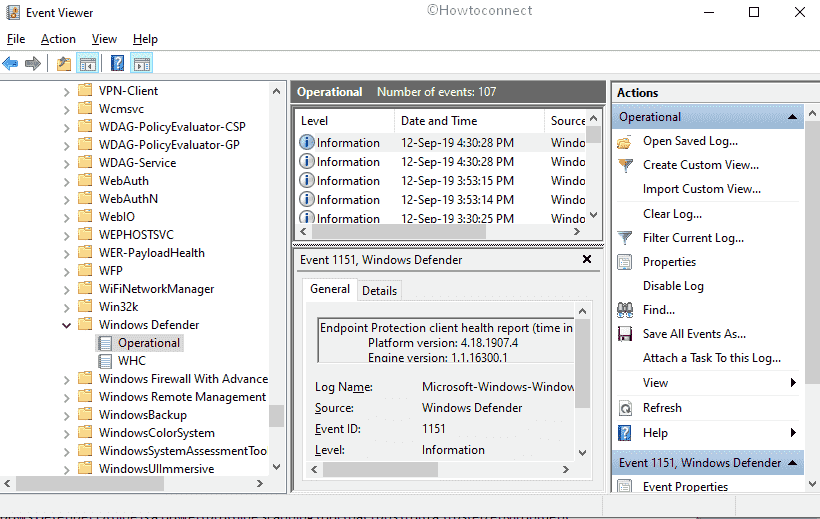Click Import Custom View... action
The width and height of the screenshot is (820, 519).
pos(702,189)
